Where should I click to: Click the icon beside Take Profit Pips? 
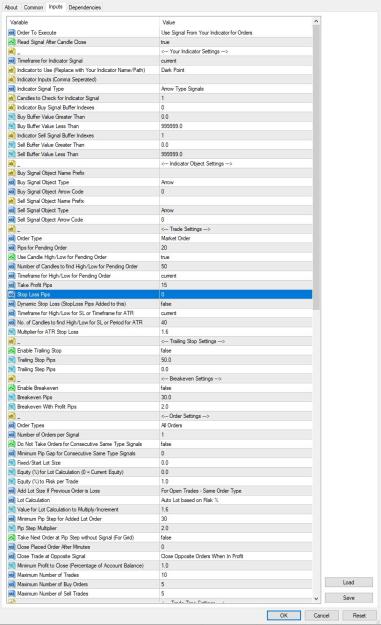click(x=12, y=285)
